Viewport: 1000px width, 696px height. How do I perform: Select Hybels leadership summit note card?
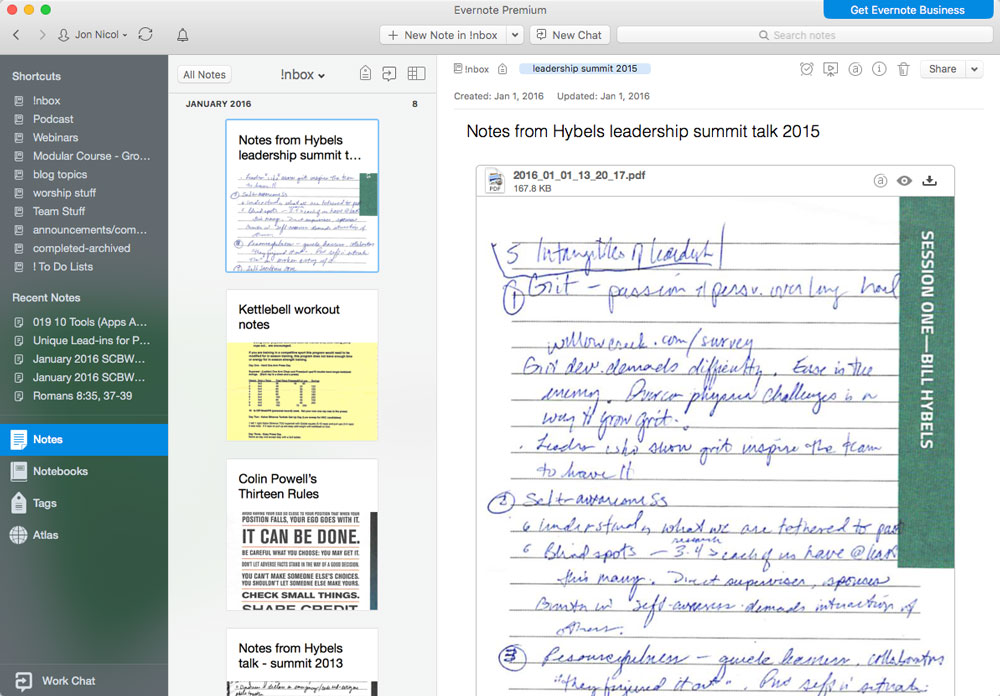pos(302,196)
